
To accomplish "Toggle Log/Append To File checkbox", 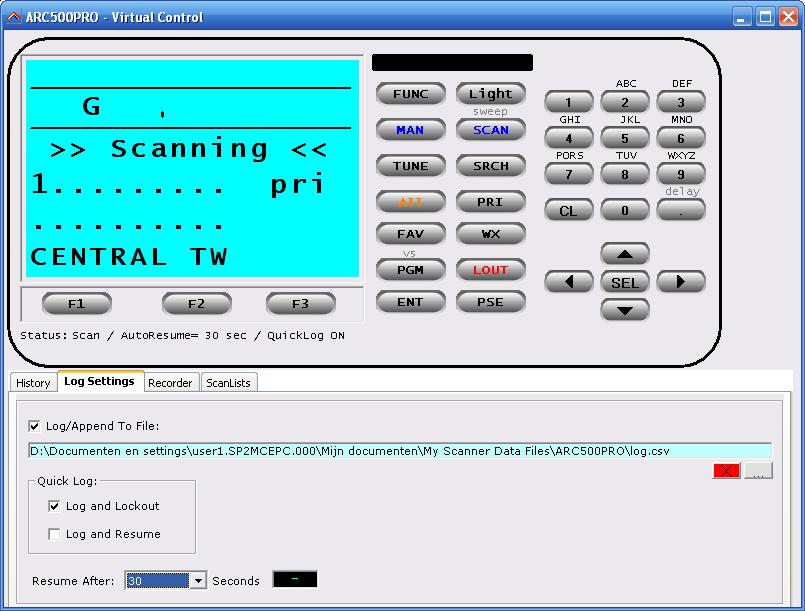I will (x=34, y=426).
